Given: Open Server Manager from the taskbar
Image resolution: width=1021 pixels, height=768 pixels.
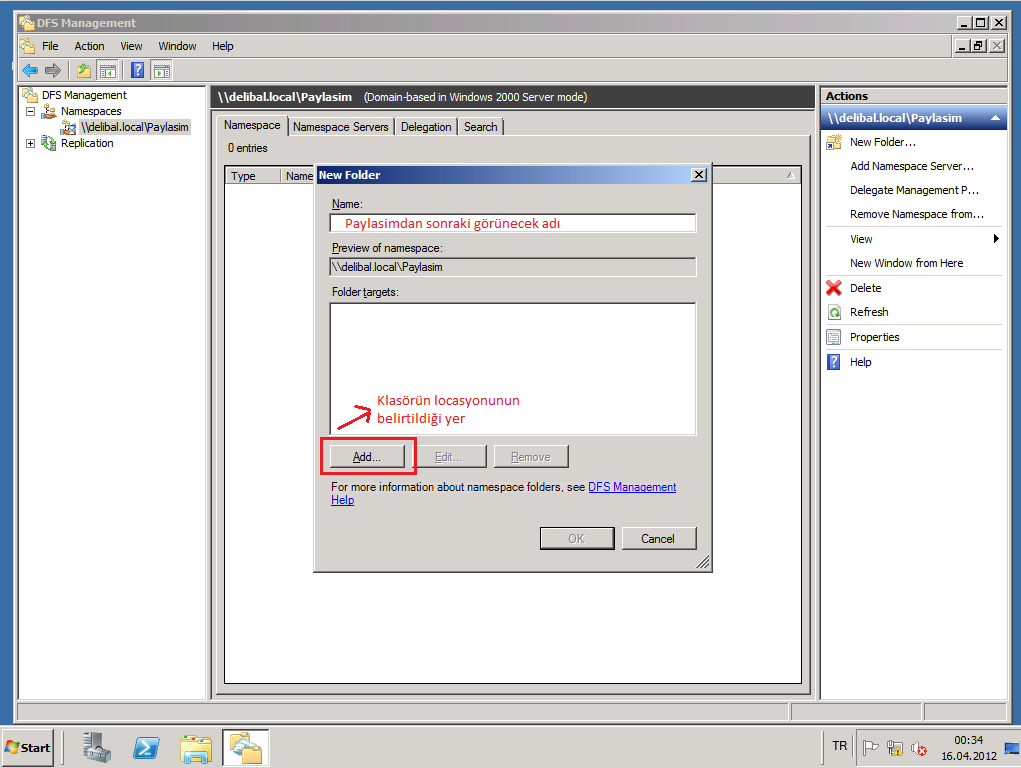Looking at the screenshot, I should click(x=97, y=747).
